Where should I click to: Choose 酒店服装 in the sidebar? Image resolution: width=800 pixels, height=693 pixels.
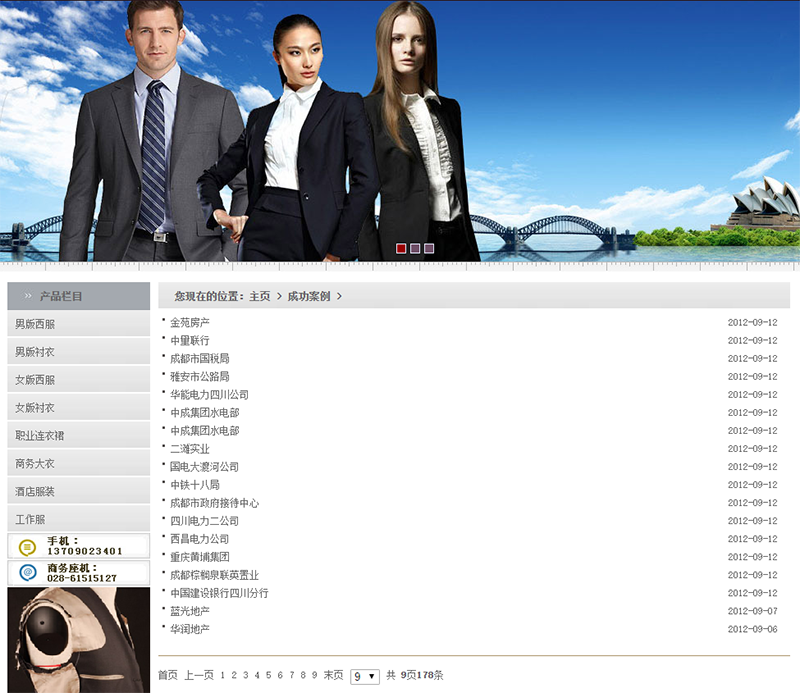tap(35, 492)
